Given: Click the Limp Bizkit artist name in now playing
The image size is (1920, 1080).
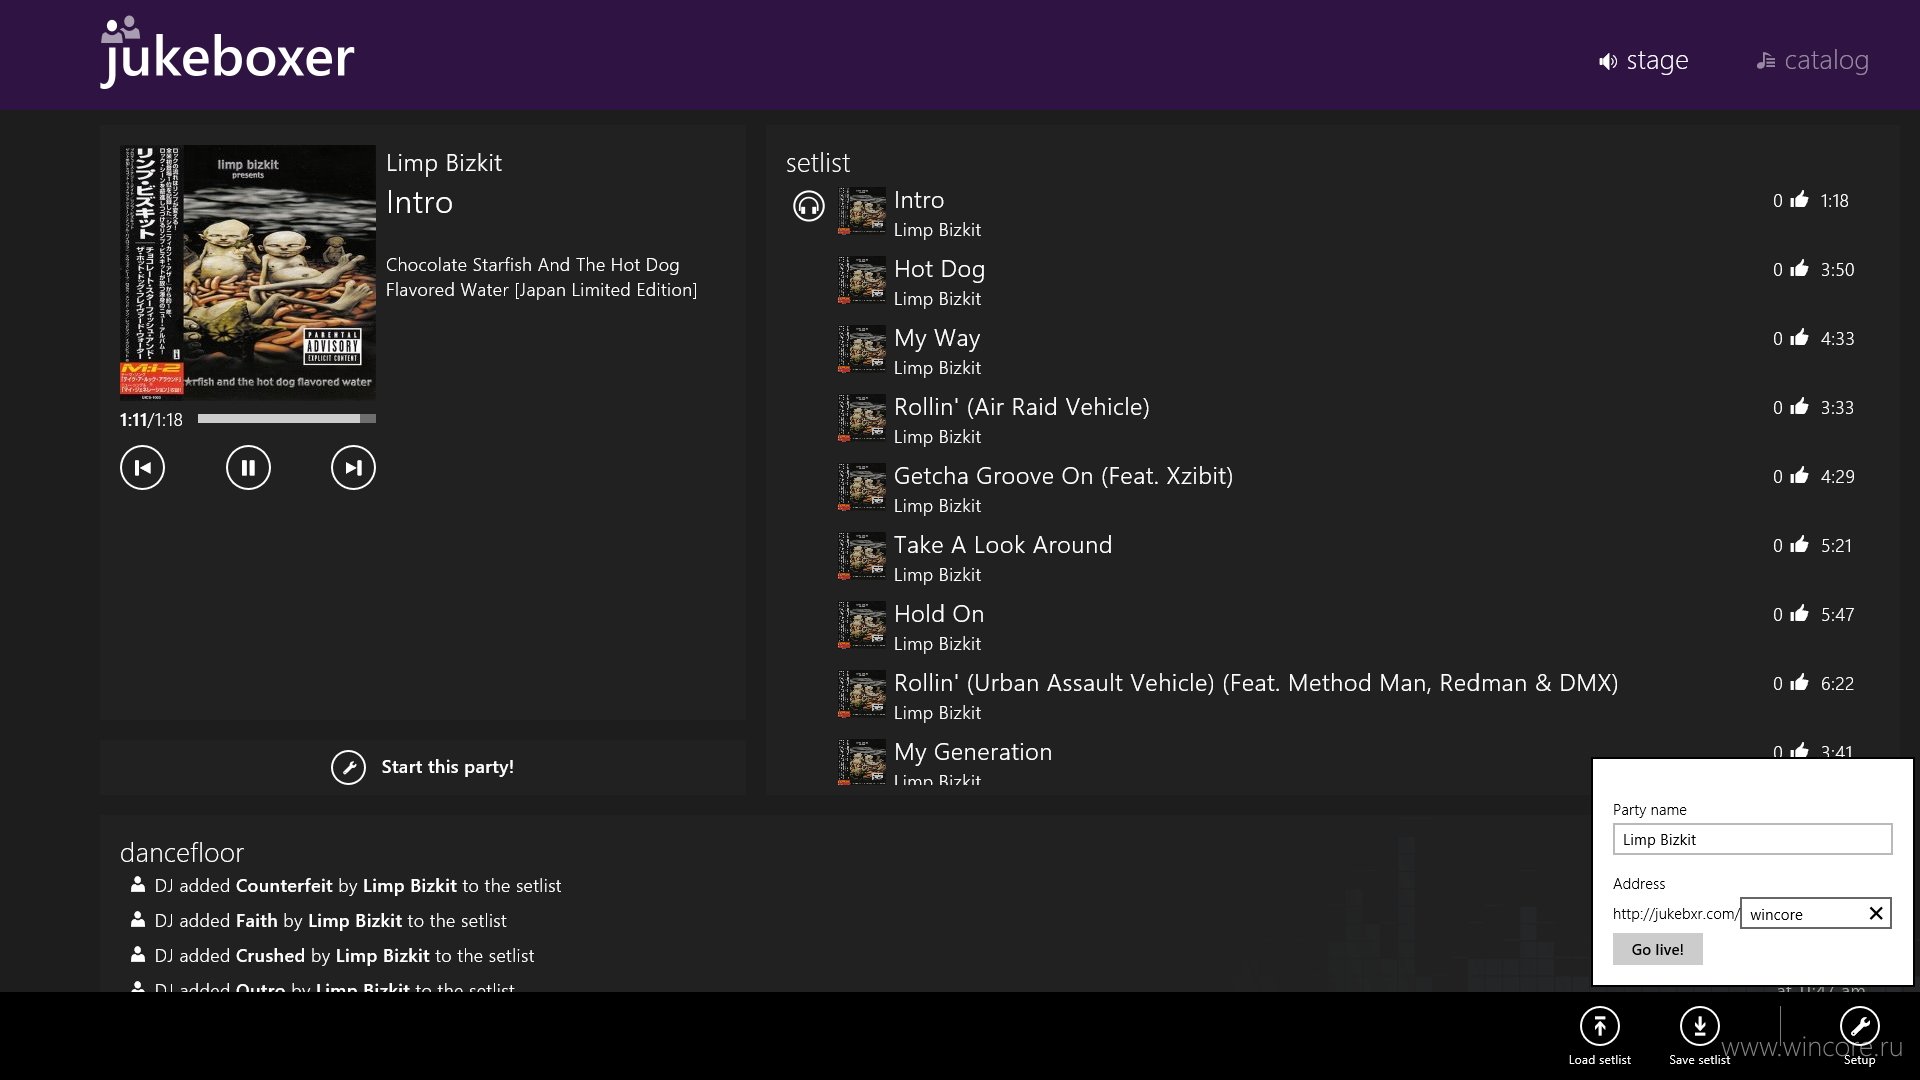Looking at the screenshot, I should pyautogui.click(x=444, y=163).
